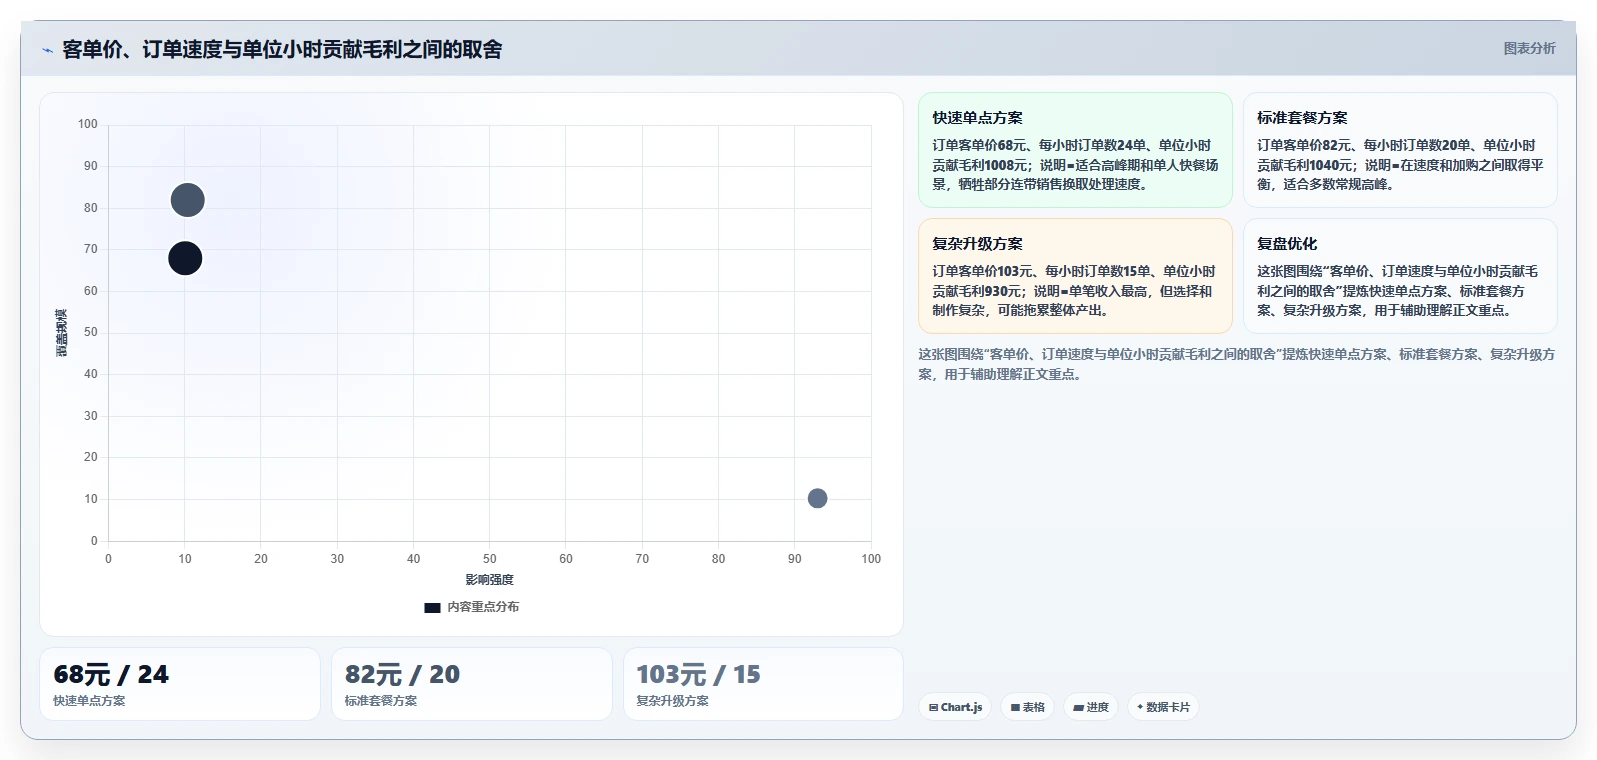The height and width of the screenshot is (760, 1597).
Task: Click the 数据卡片 tag
Action: [x=1163, y=707]
